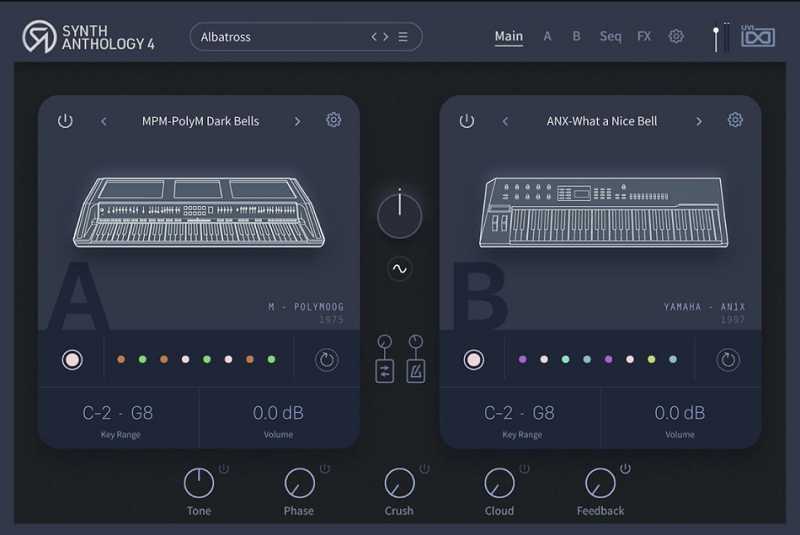This screenshot has height=535, width=800.
Task: Click the Cloud knob
Action: pos(499,482)
